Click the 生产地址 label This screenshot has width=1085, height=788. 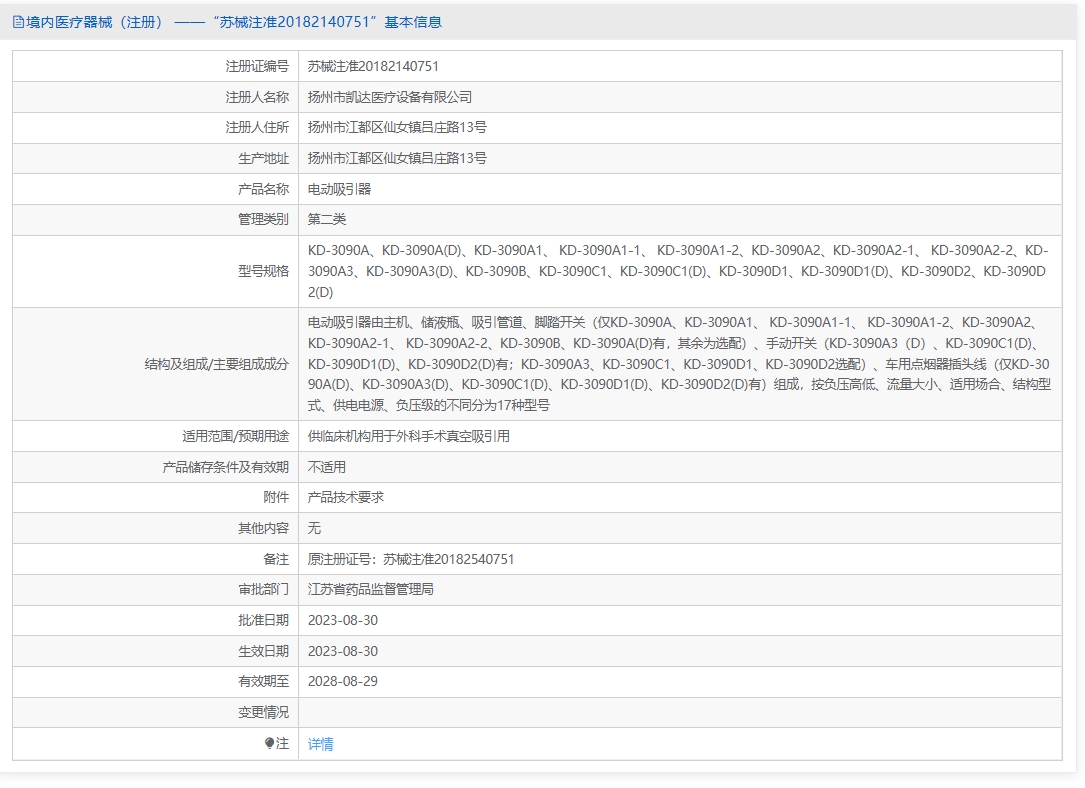263,158
